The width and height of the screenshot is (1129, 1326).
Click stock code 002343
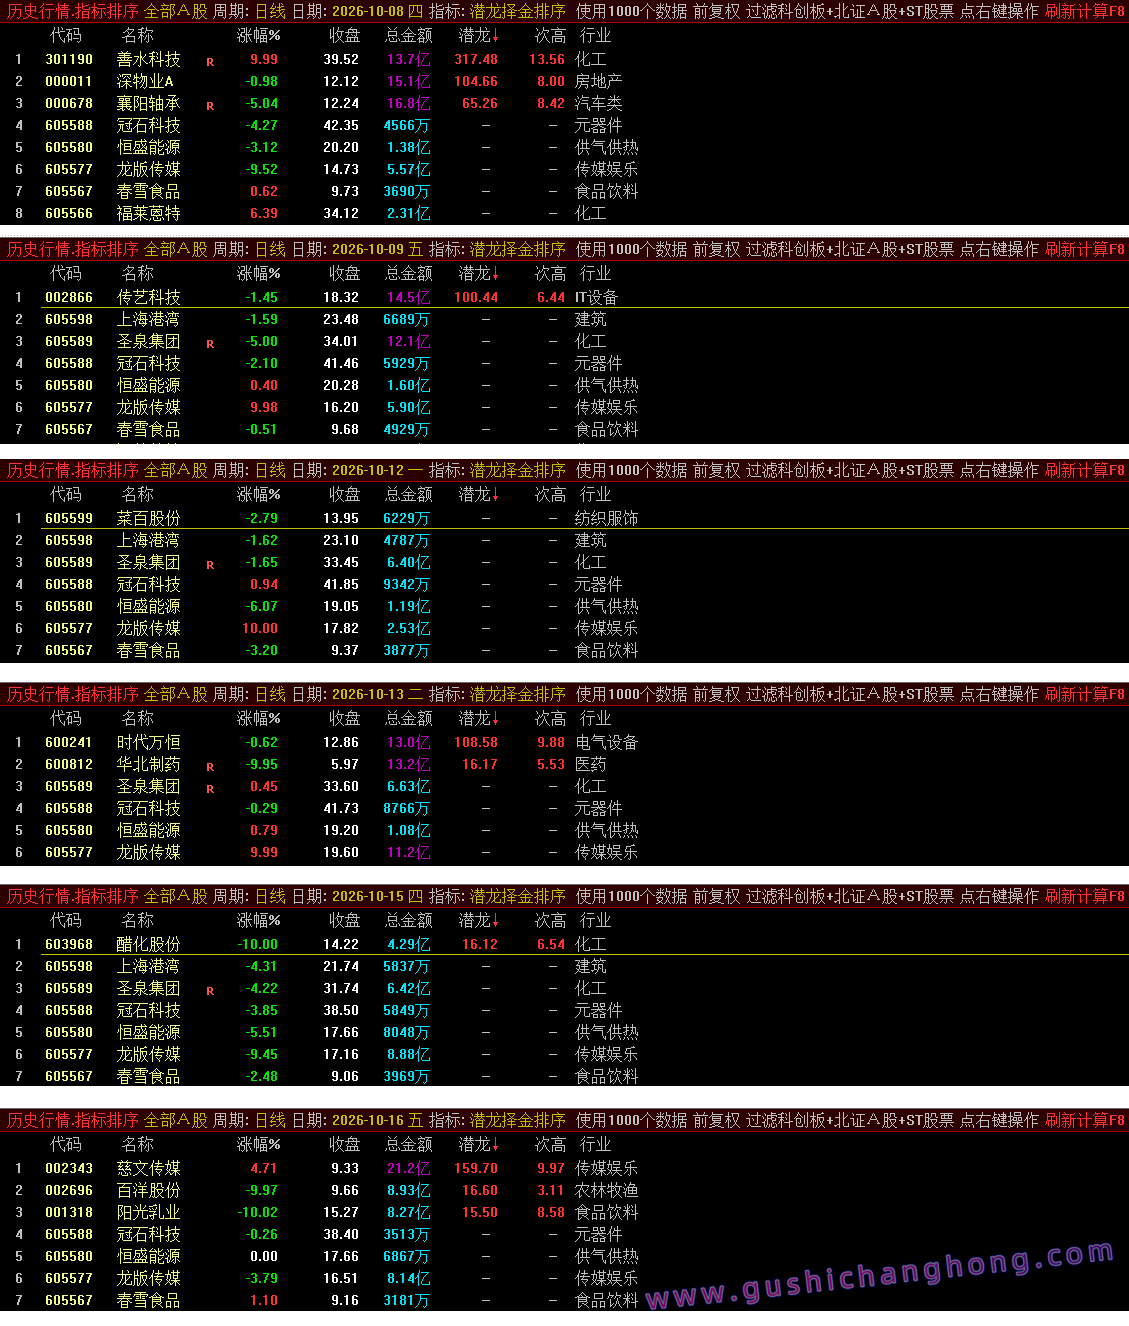tap(69, 1168)
